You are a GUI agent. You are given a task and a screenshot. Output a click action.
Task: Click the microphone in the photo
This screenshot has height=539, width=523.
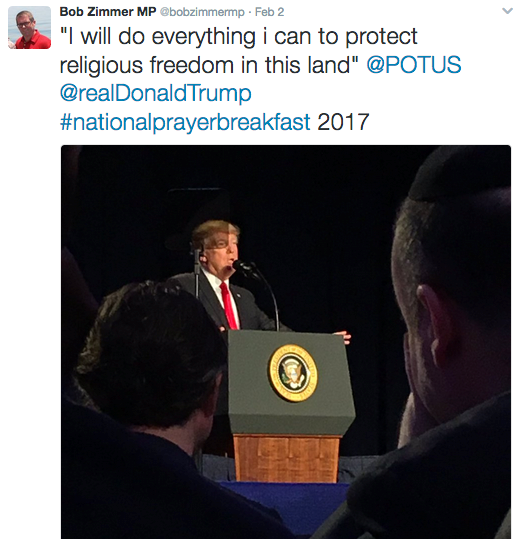243,265
